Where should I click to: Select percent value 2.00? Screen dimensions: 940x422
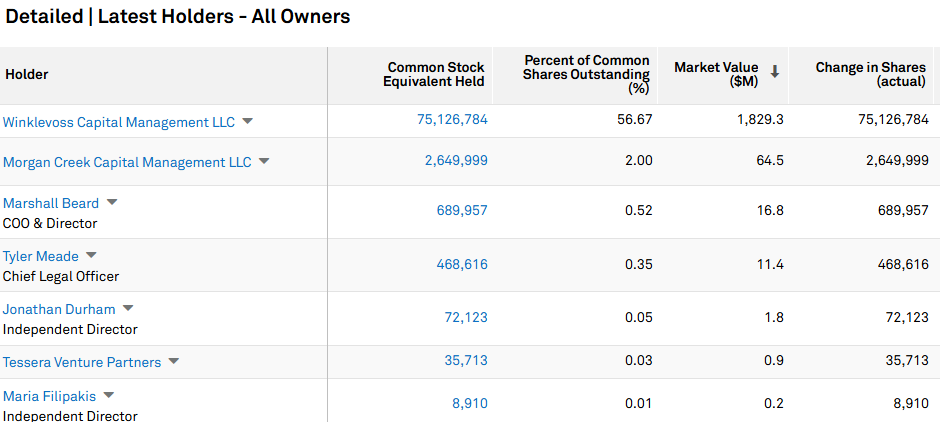tap(639, 160)
